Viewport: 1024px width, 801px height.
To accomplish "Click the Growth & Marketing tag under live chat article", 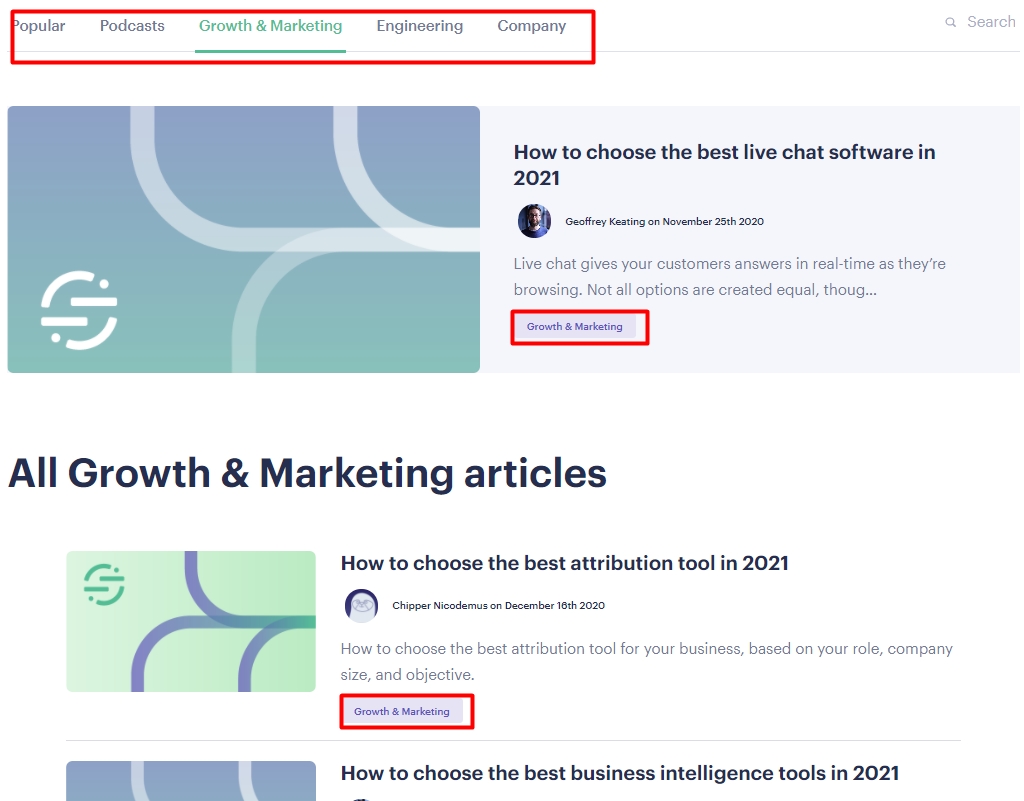I will (x=575, y=327).
